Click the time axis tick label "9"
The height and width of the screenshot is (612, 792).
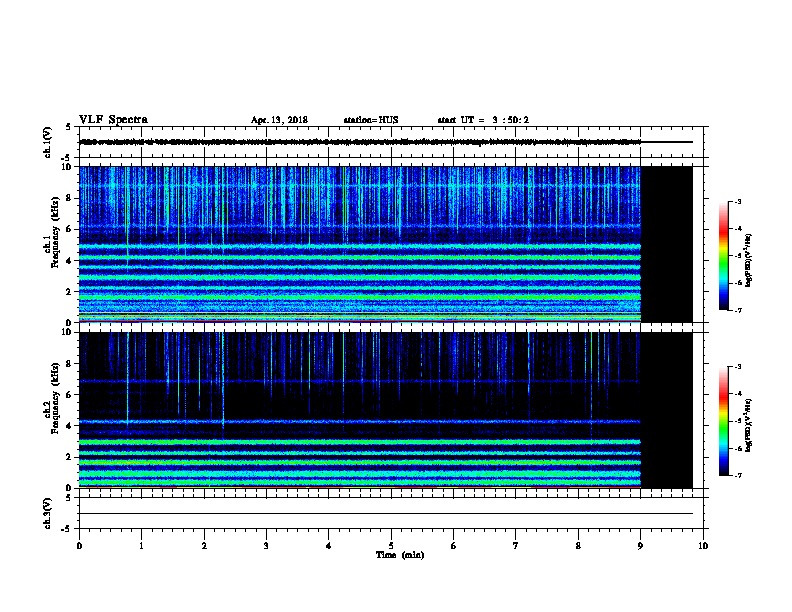coord(640,546)
